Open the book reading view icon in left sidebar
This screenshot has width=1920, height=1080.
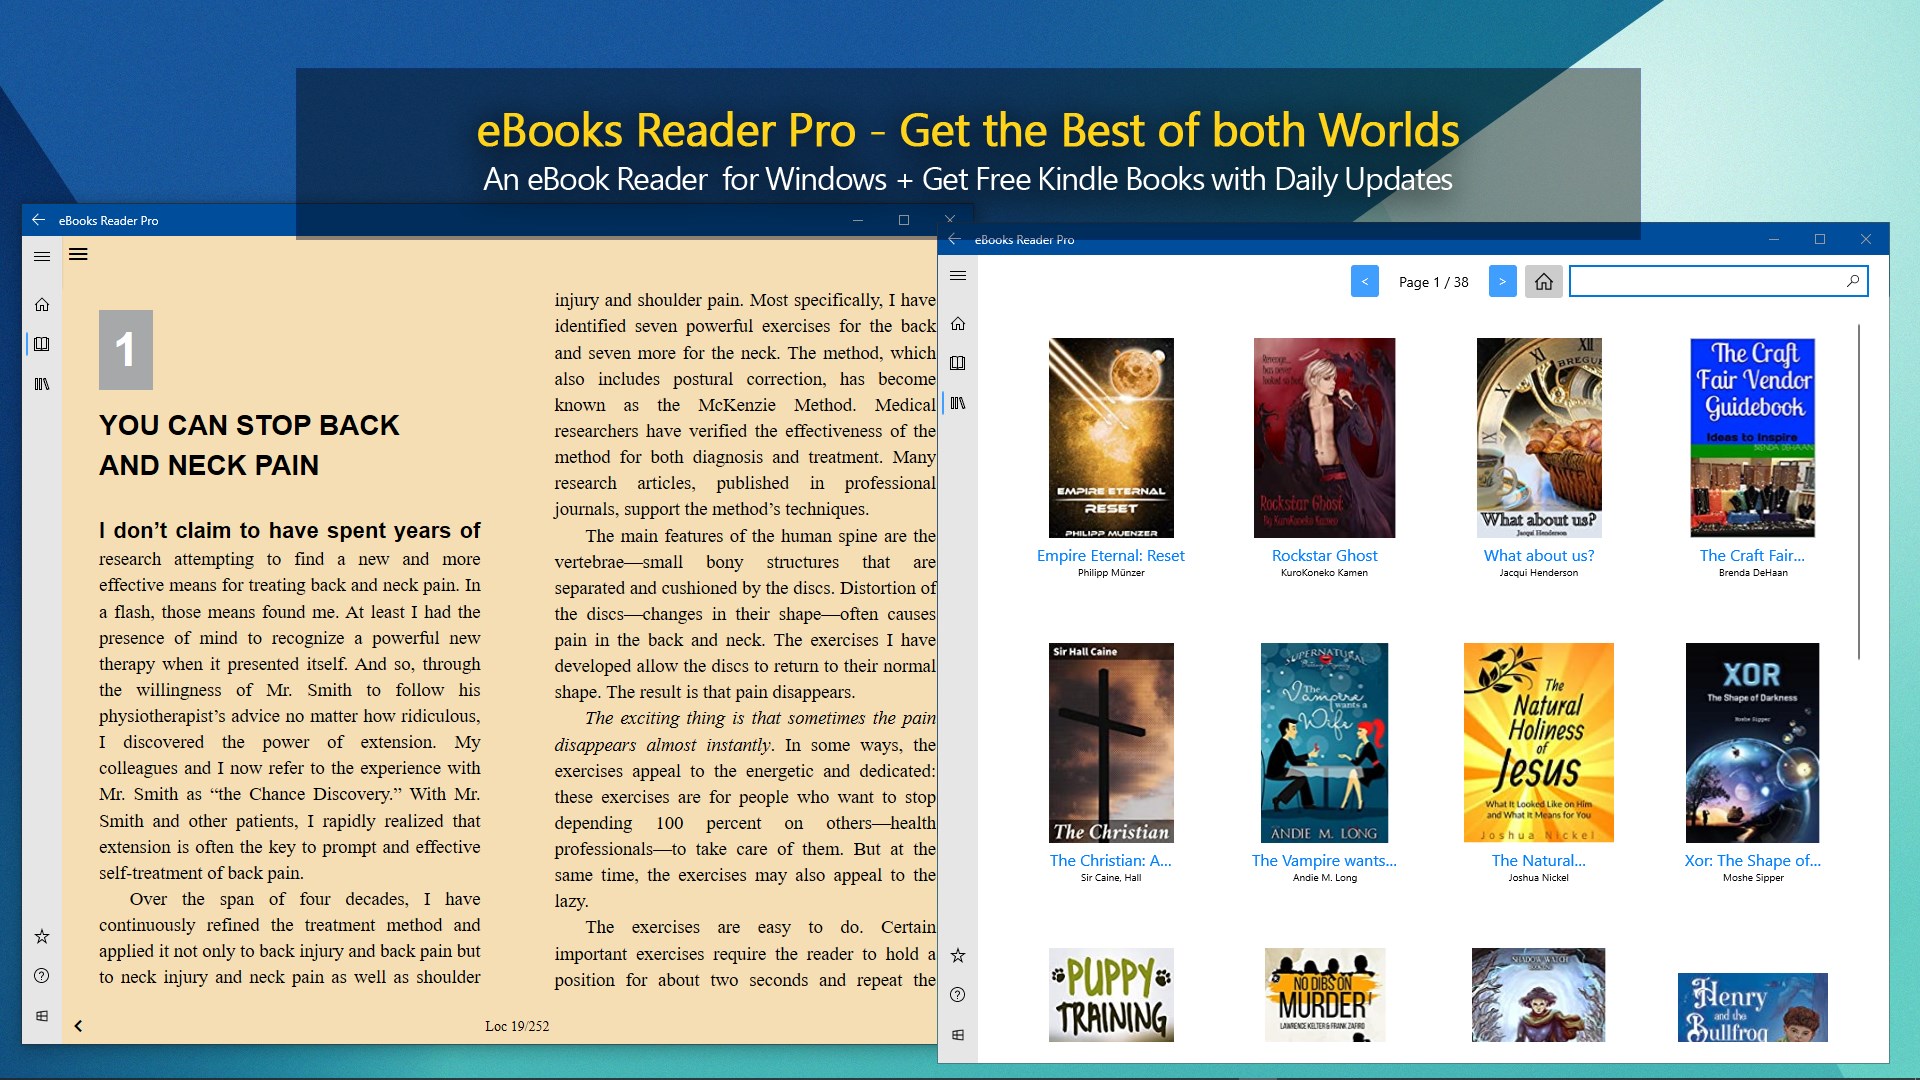click(42, 344)
